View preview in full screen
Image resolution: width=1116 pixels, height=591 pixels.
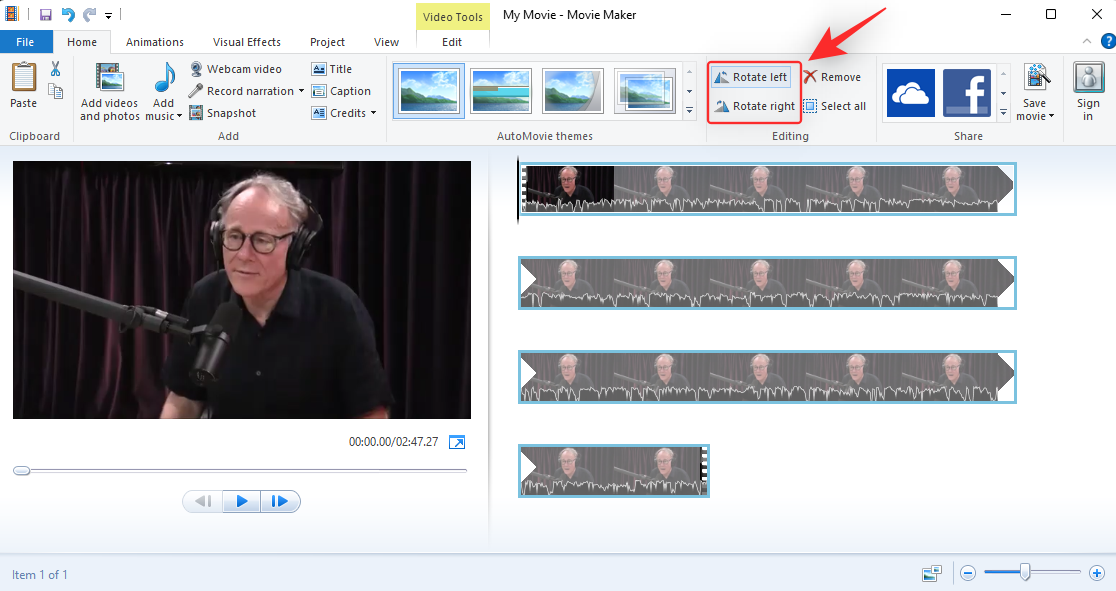click(457, 442)
